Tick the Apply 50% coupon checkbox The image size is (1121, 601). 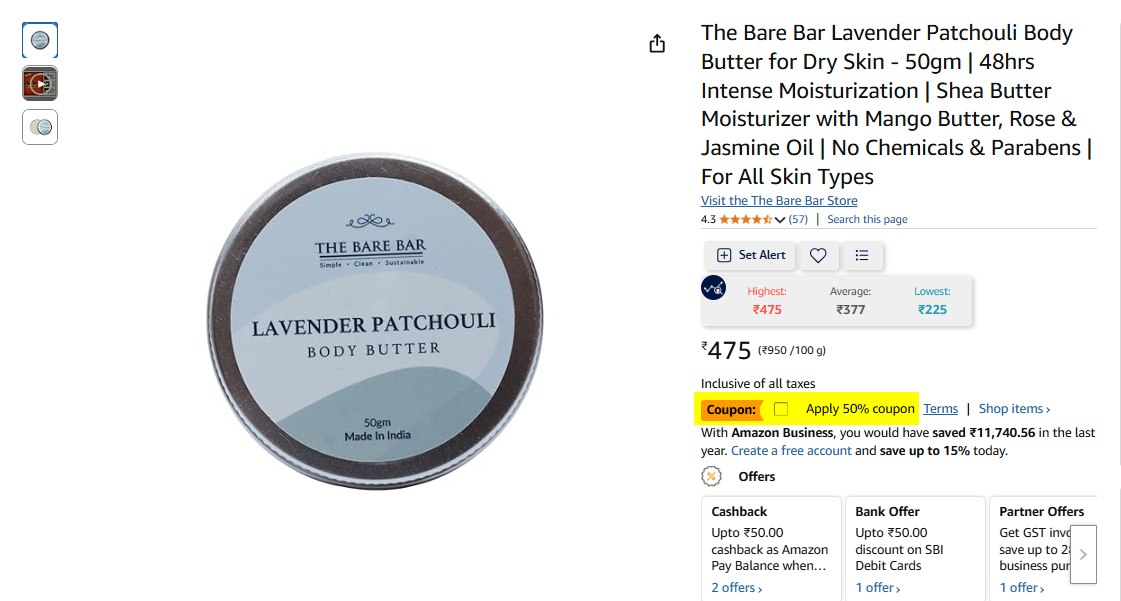[781, 409]
